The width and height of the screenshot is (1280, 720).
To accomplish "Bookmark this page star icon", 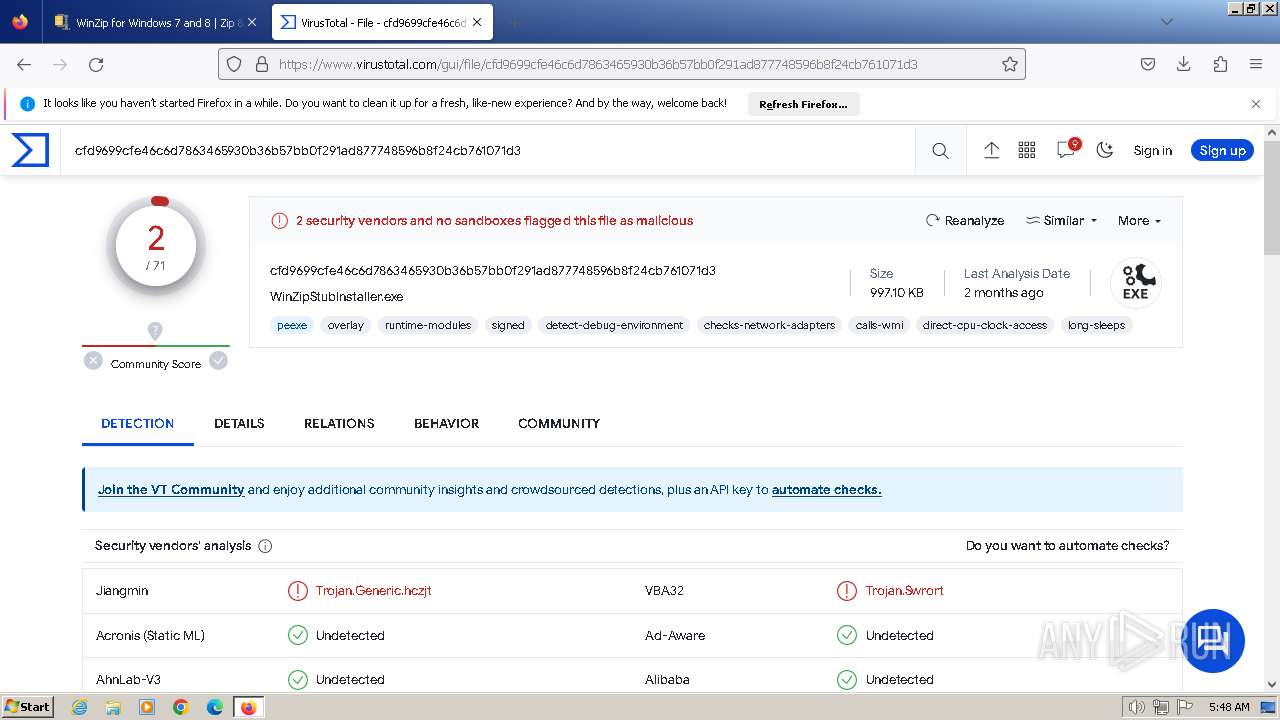I will 1010,64.
